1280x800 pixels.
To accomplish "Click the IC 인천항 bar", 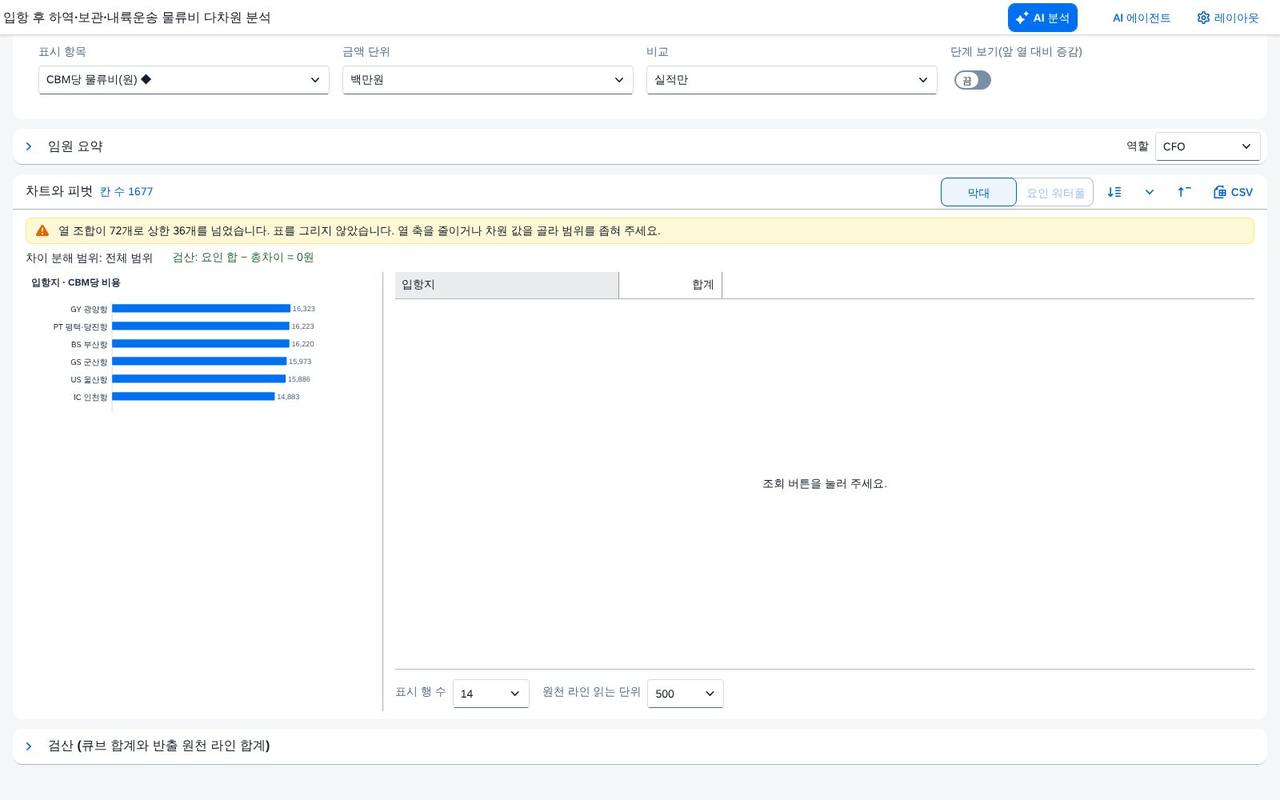I will coord(193,397).
